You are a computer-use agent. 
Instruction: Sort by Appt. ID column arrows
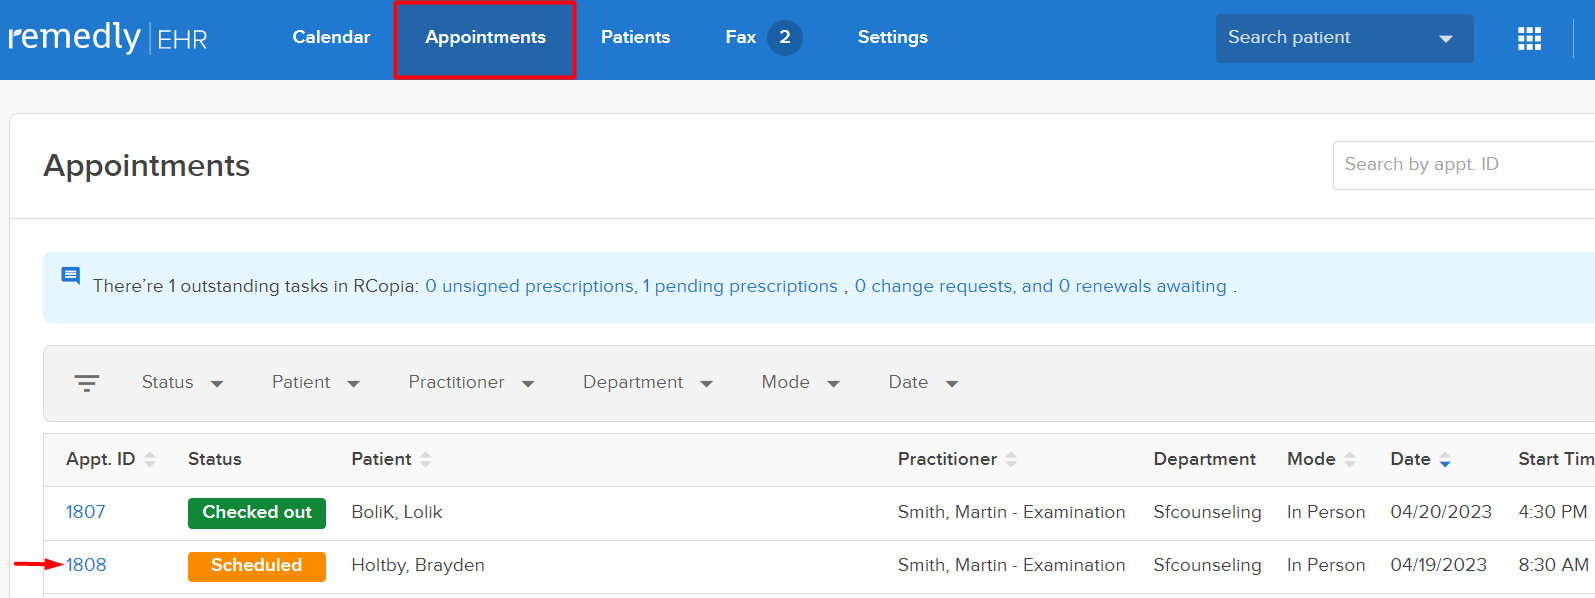[150, 459]
